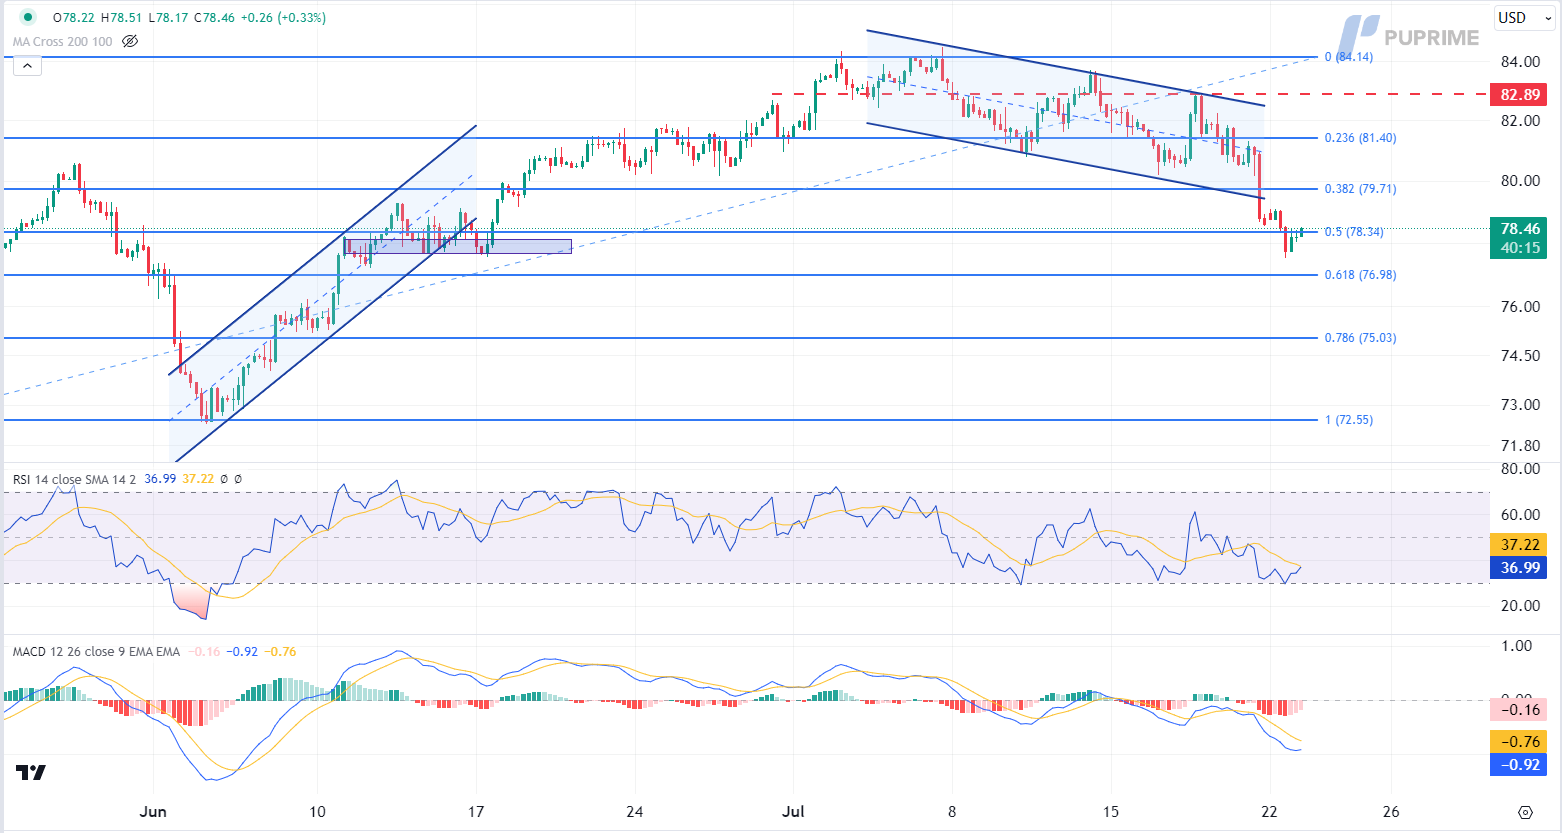Viewport: 1562px width, 833px height.
Task: Select Fibonacci level 0 (84.14) label
Action: (1349, 57)
